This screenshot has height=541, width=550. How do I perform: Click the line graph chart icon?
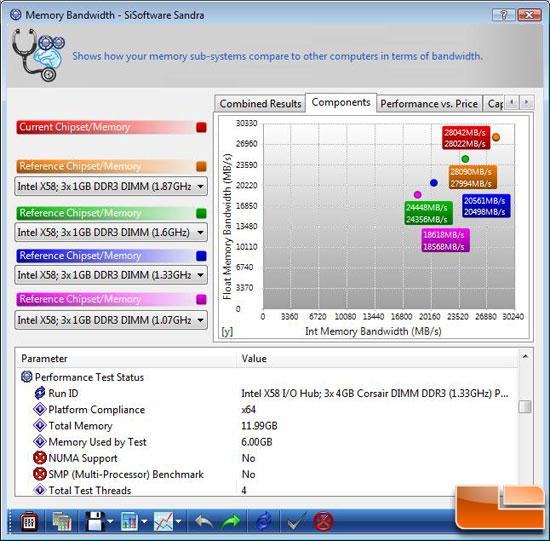pos(163,522)
